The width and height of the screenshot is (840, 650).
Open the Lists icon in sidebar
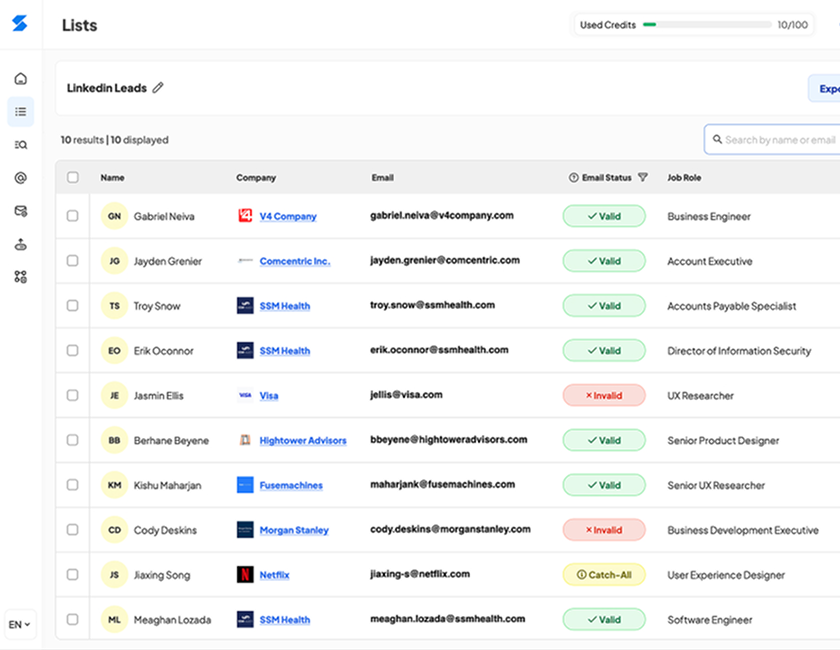(x=20, y=112)
